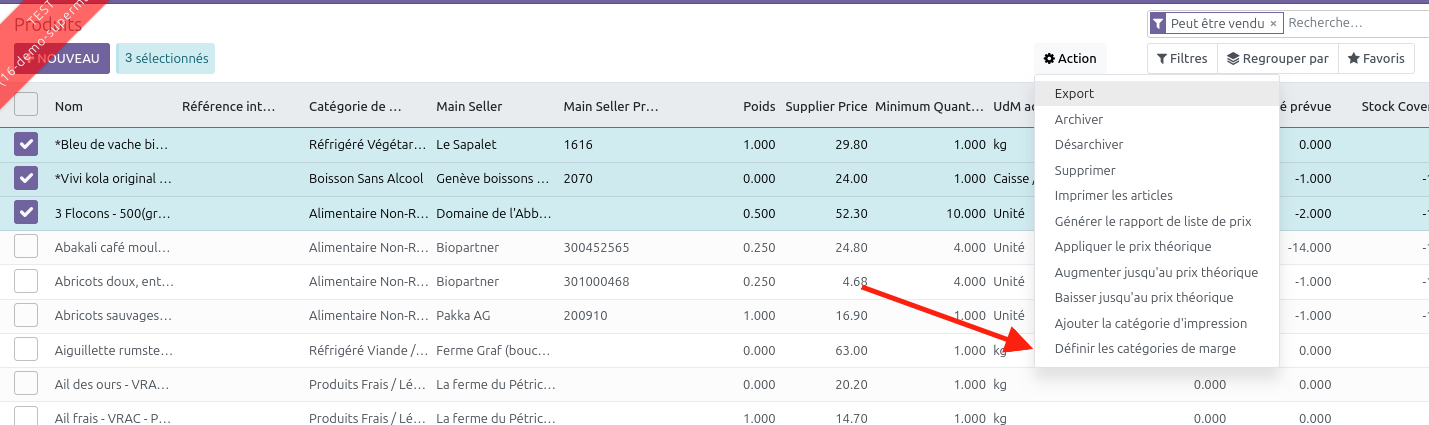Click the funnel icon in search filter tag
This screenshot has width=1429, height=425.
pyautogui.click(x=1158, y=23)
